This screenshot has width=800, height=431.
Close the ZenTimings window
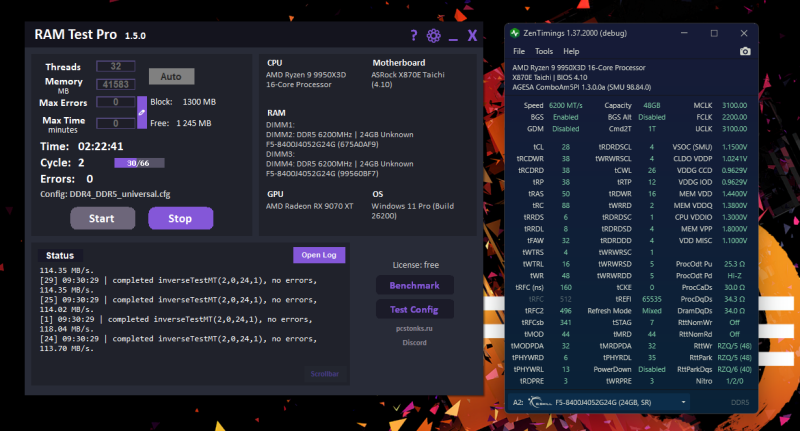[x=744, y=33]
